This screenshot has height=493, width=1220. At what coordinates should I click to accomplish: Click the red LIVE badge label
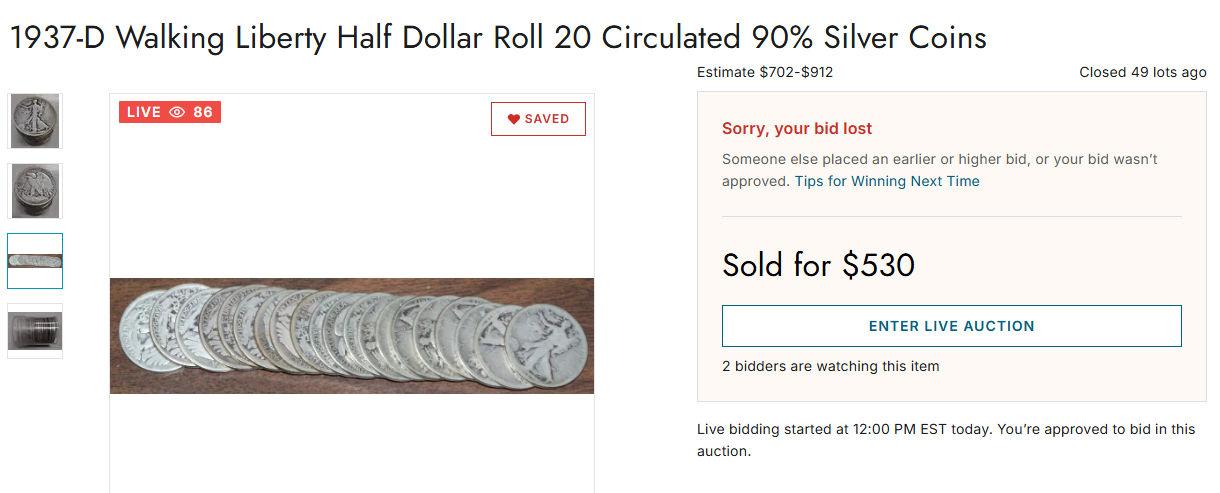point(144,112)
